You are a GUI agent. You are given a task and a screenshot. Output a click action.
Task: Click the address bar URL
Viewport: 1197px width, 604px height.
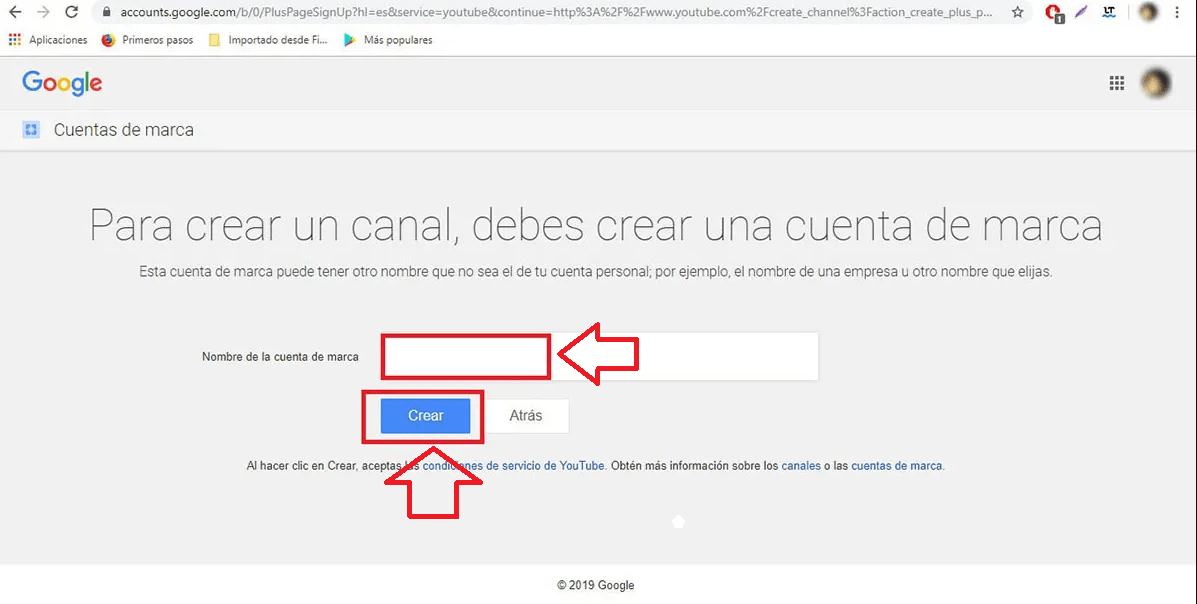pos(556,12)
